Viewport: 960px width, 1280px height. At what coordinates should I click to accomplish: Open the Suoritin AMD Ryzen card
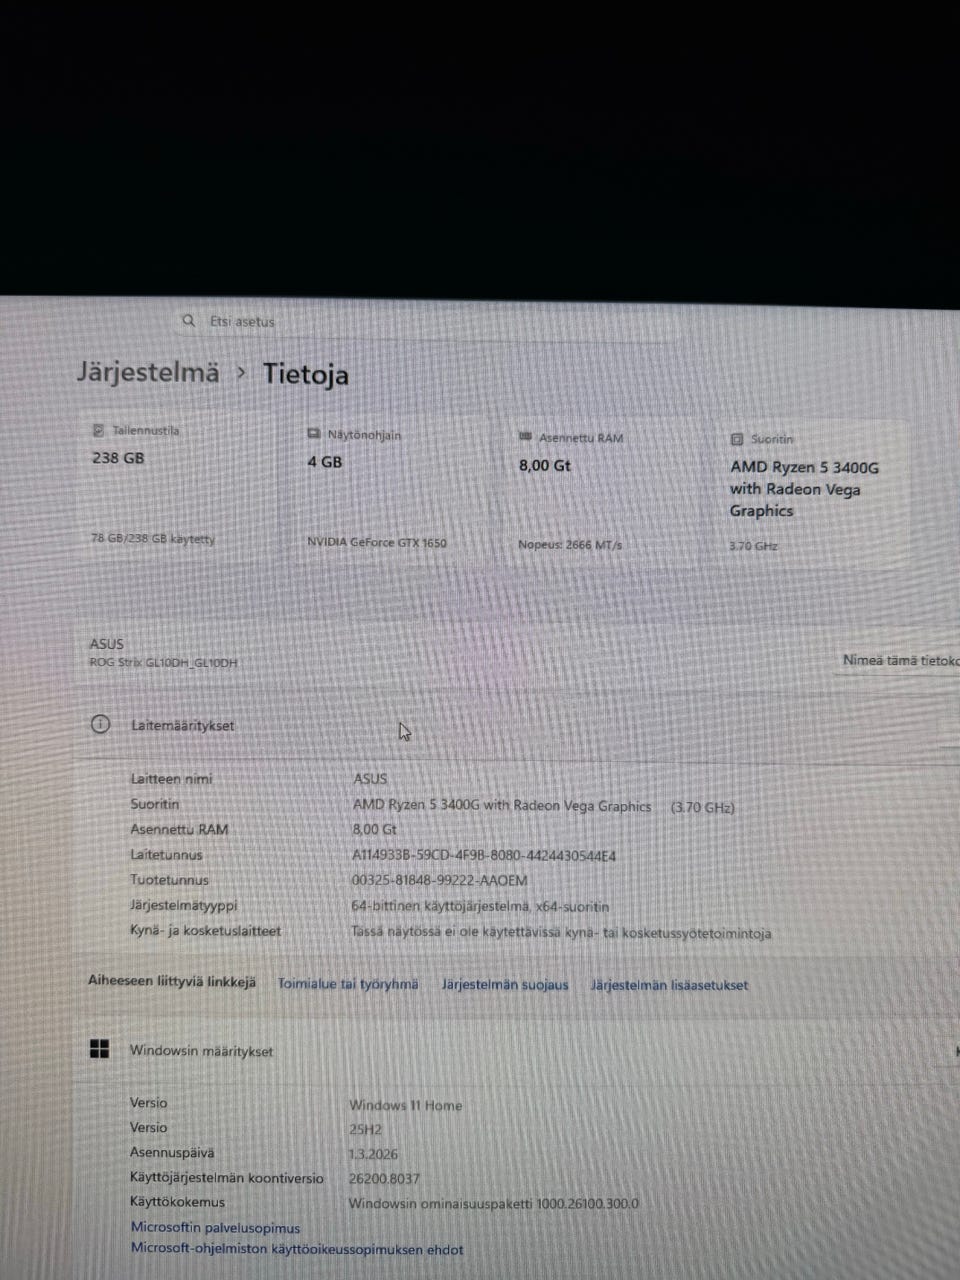click(814, 496)
